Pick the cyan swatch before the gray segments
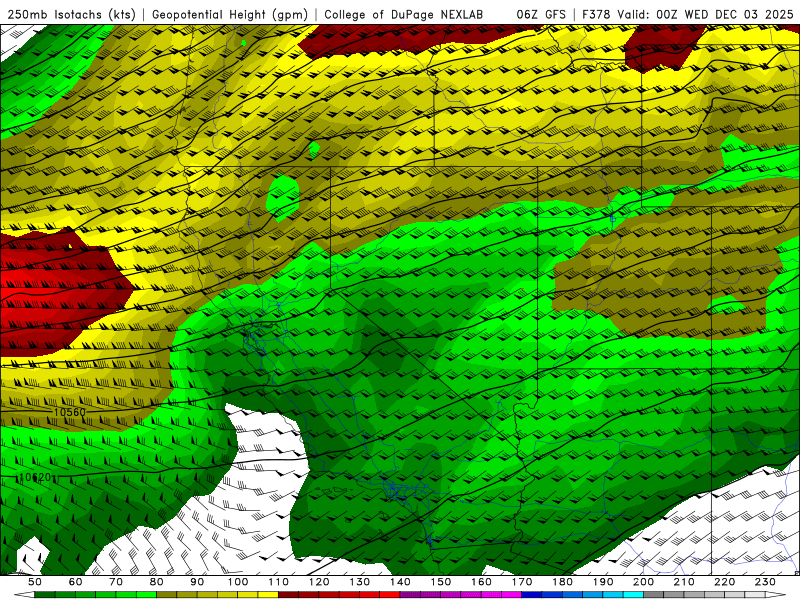The image size is (800, 600). [x=633, y=595]
